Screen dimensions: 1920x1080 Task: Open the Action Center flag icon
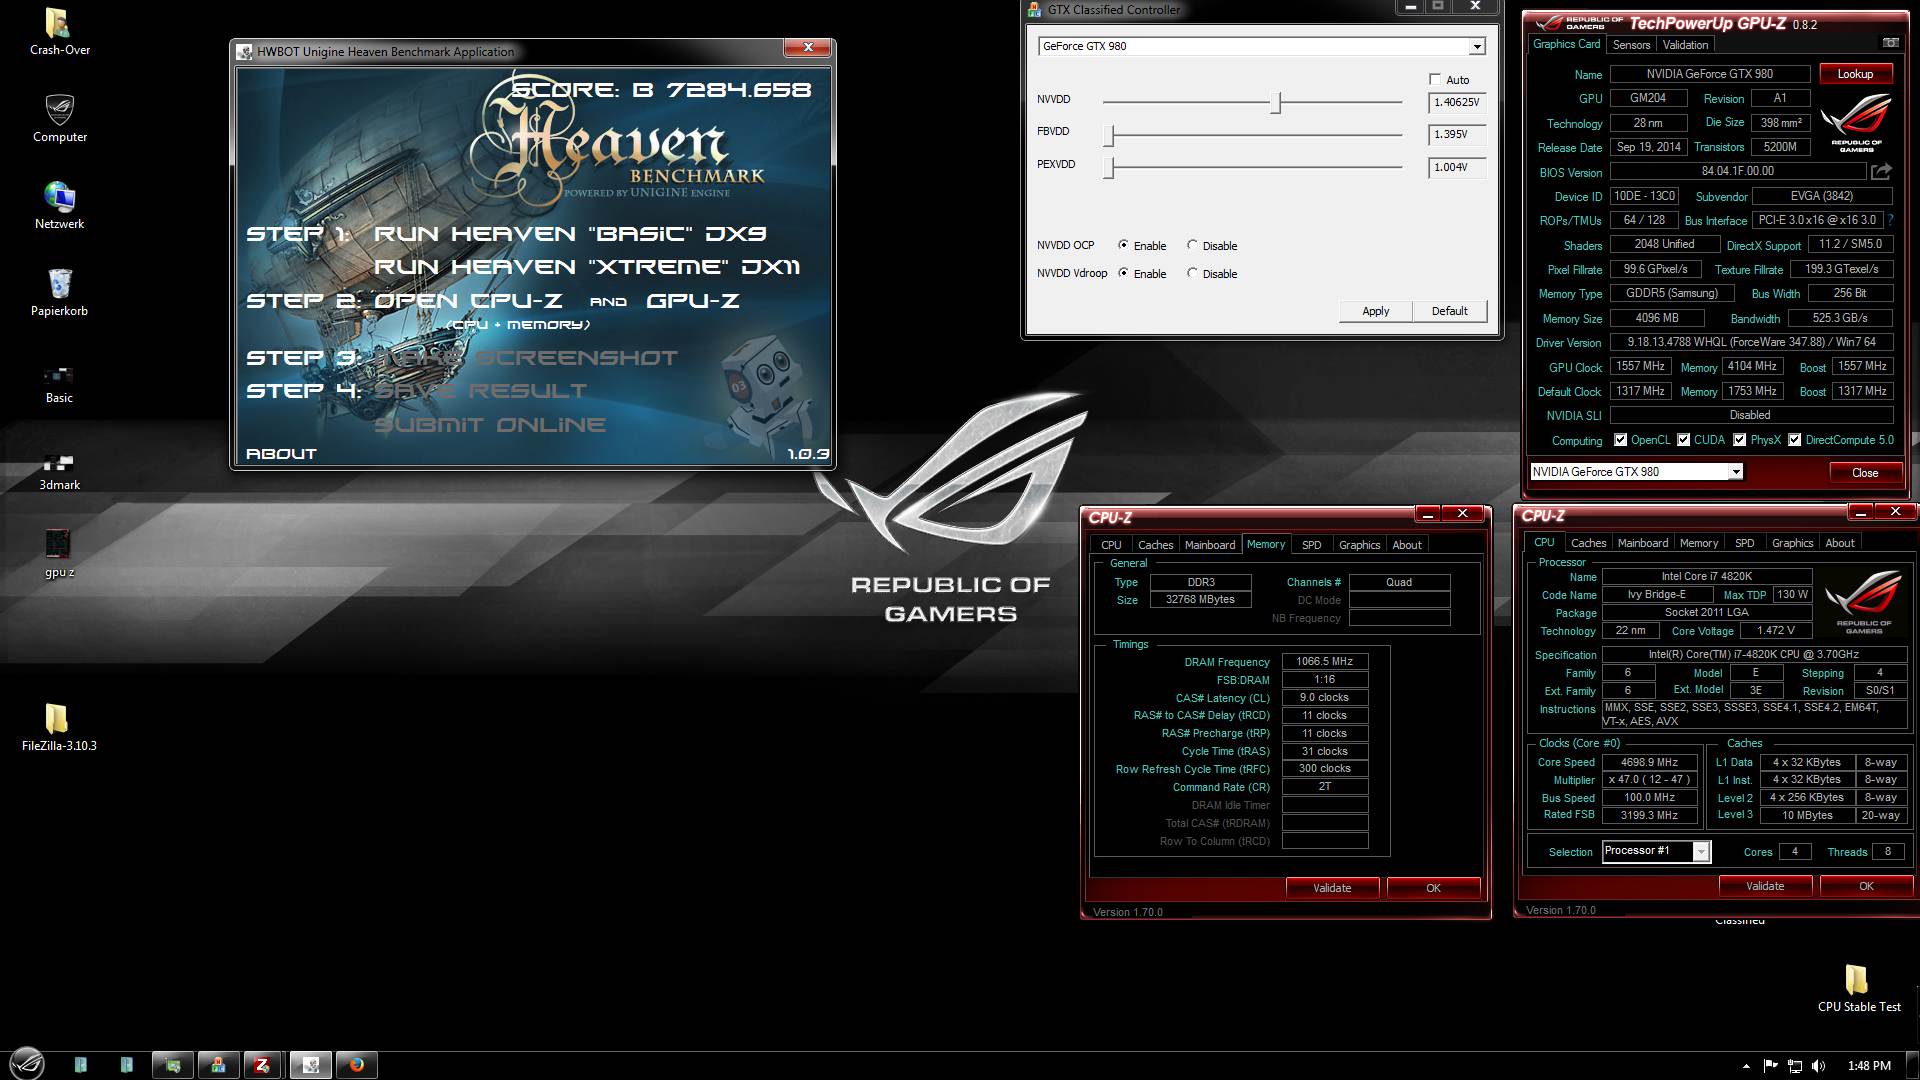(1770, 1066)
